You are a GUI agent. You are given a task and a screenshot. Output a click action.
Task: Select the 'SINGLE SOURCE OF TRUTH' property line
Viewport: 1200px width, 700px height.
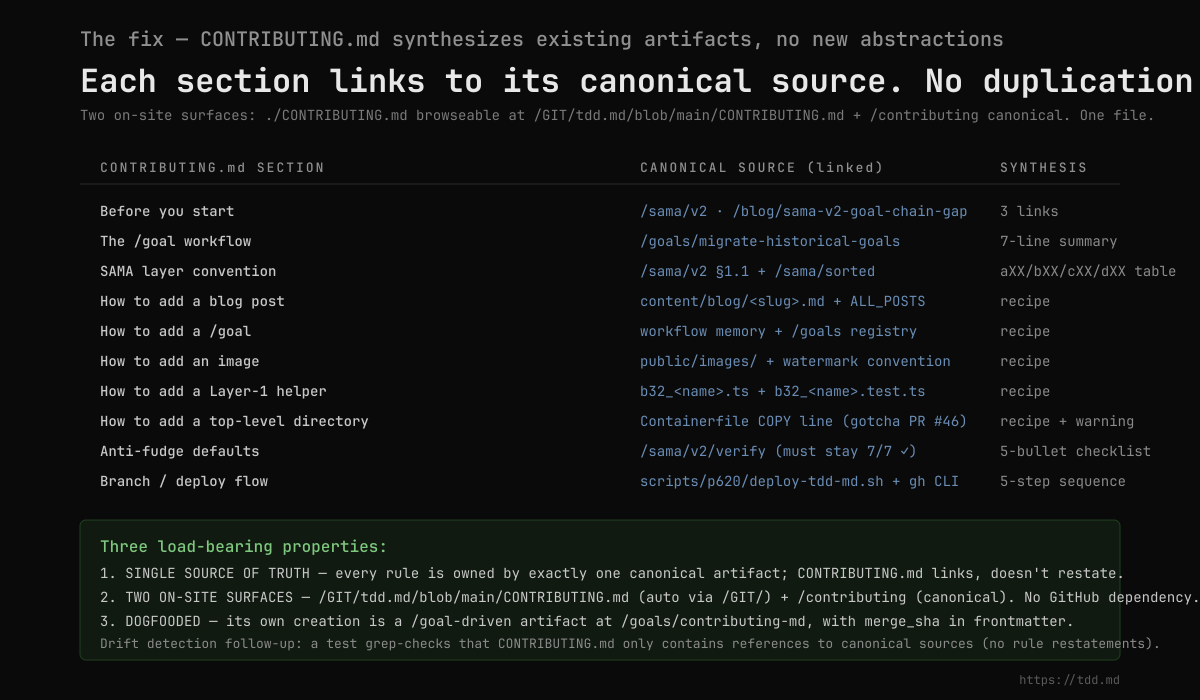coord(612,573)
